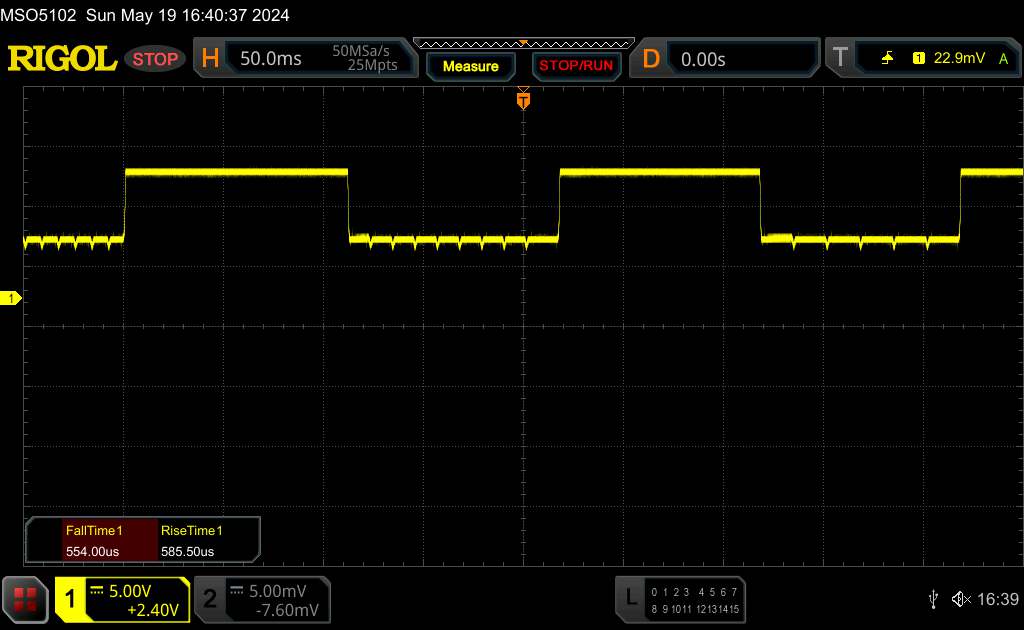Open the red function navigation menu icon
The image size is (1024, 630).
[25, 599]
